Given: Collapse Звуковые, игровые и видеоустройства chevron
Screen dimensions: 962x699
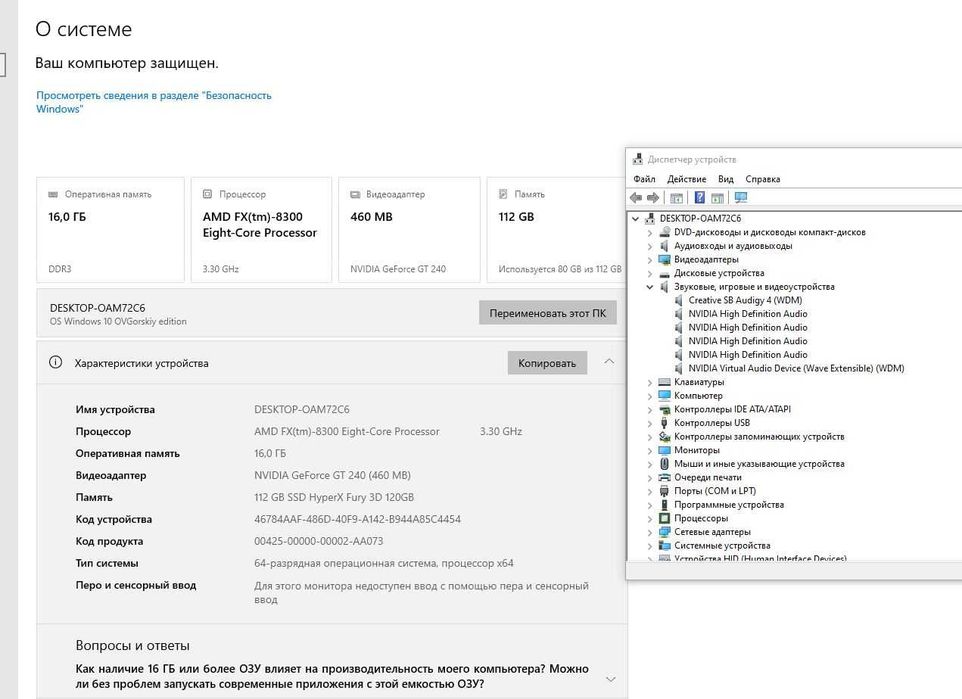Looking at the screenshot, I should [650, 287].
